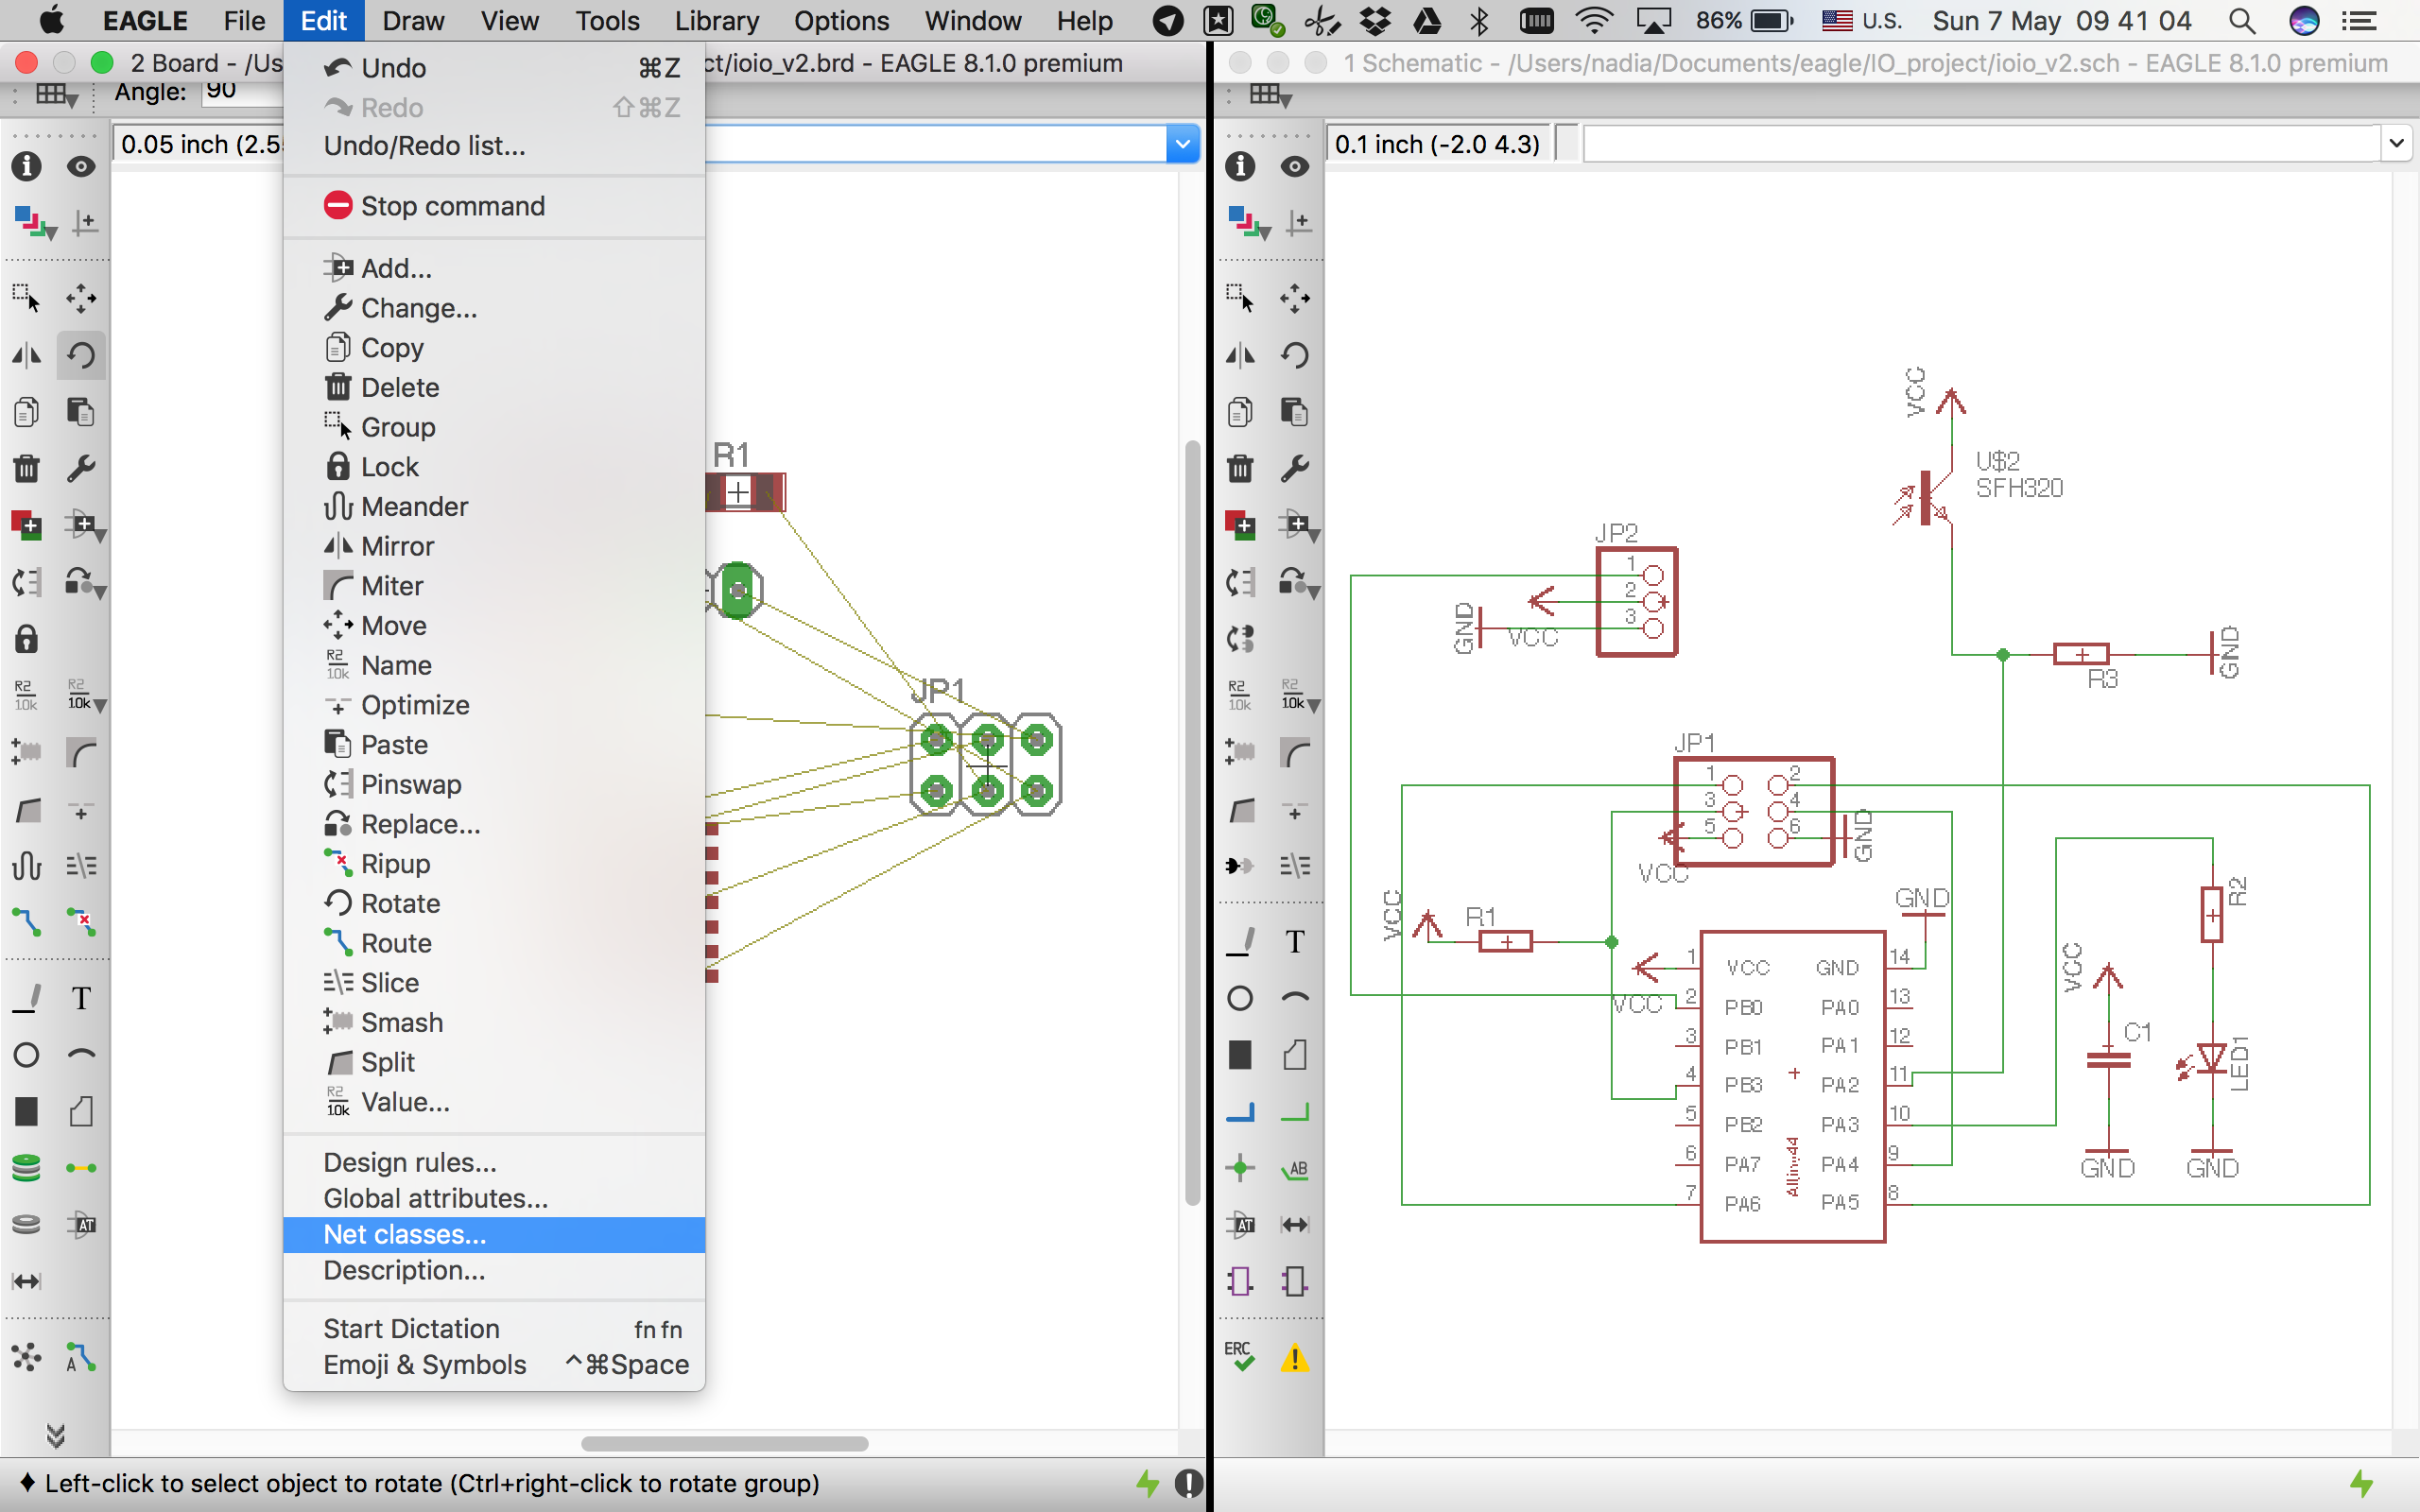Viewport: 2420px width, 1512px height.
Task: Select Label tool in Schematic toolbar
Action: click(1294, 1168)
